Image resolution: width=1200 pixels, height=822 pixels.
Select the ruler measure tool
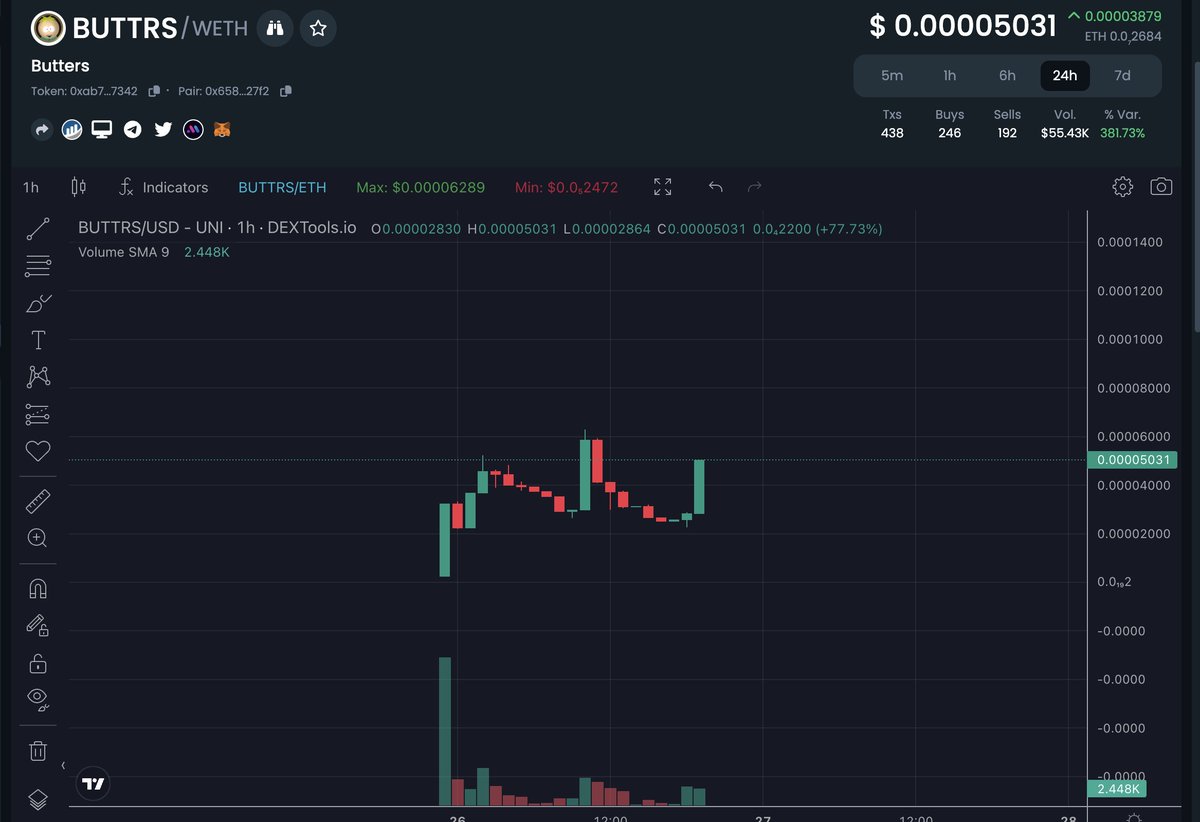38,501
